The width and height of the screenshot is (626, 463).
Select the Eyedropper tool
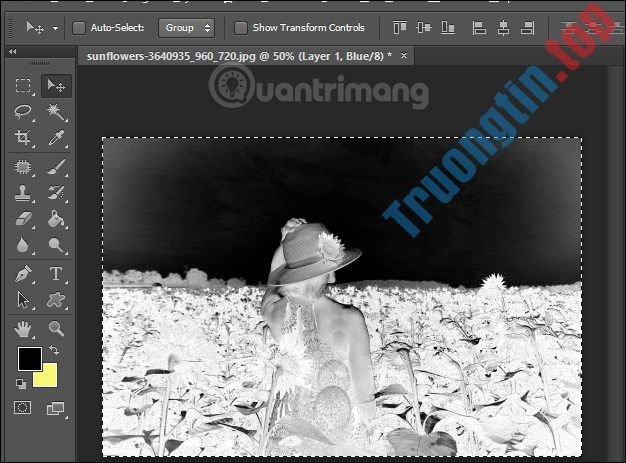pos(56,138)
